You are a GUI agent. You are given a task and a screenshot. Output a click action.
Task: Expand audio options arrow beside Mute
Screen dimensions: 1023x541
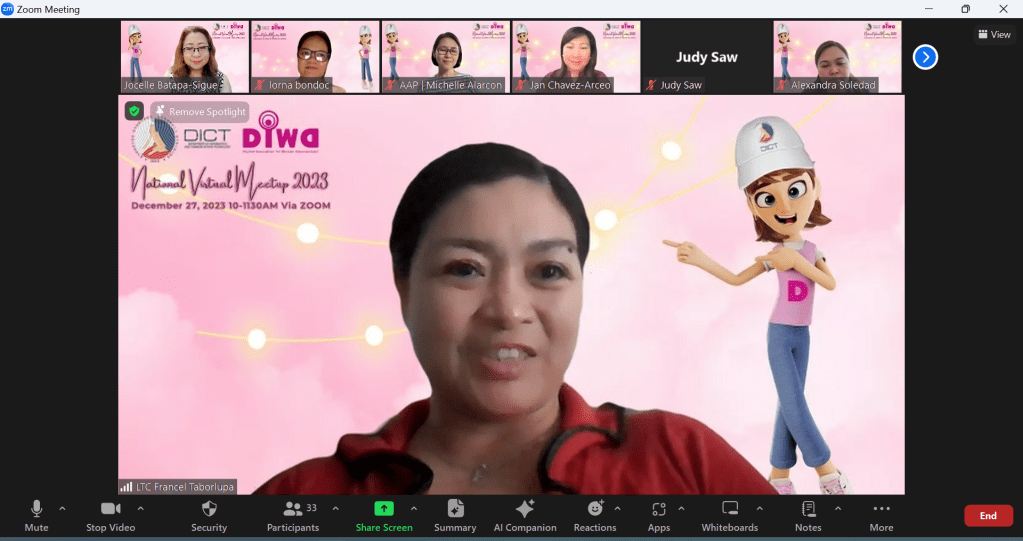(62, 508)
